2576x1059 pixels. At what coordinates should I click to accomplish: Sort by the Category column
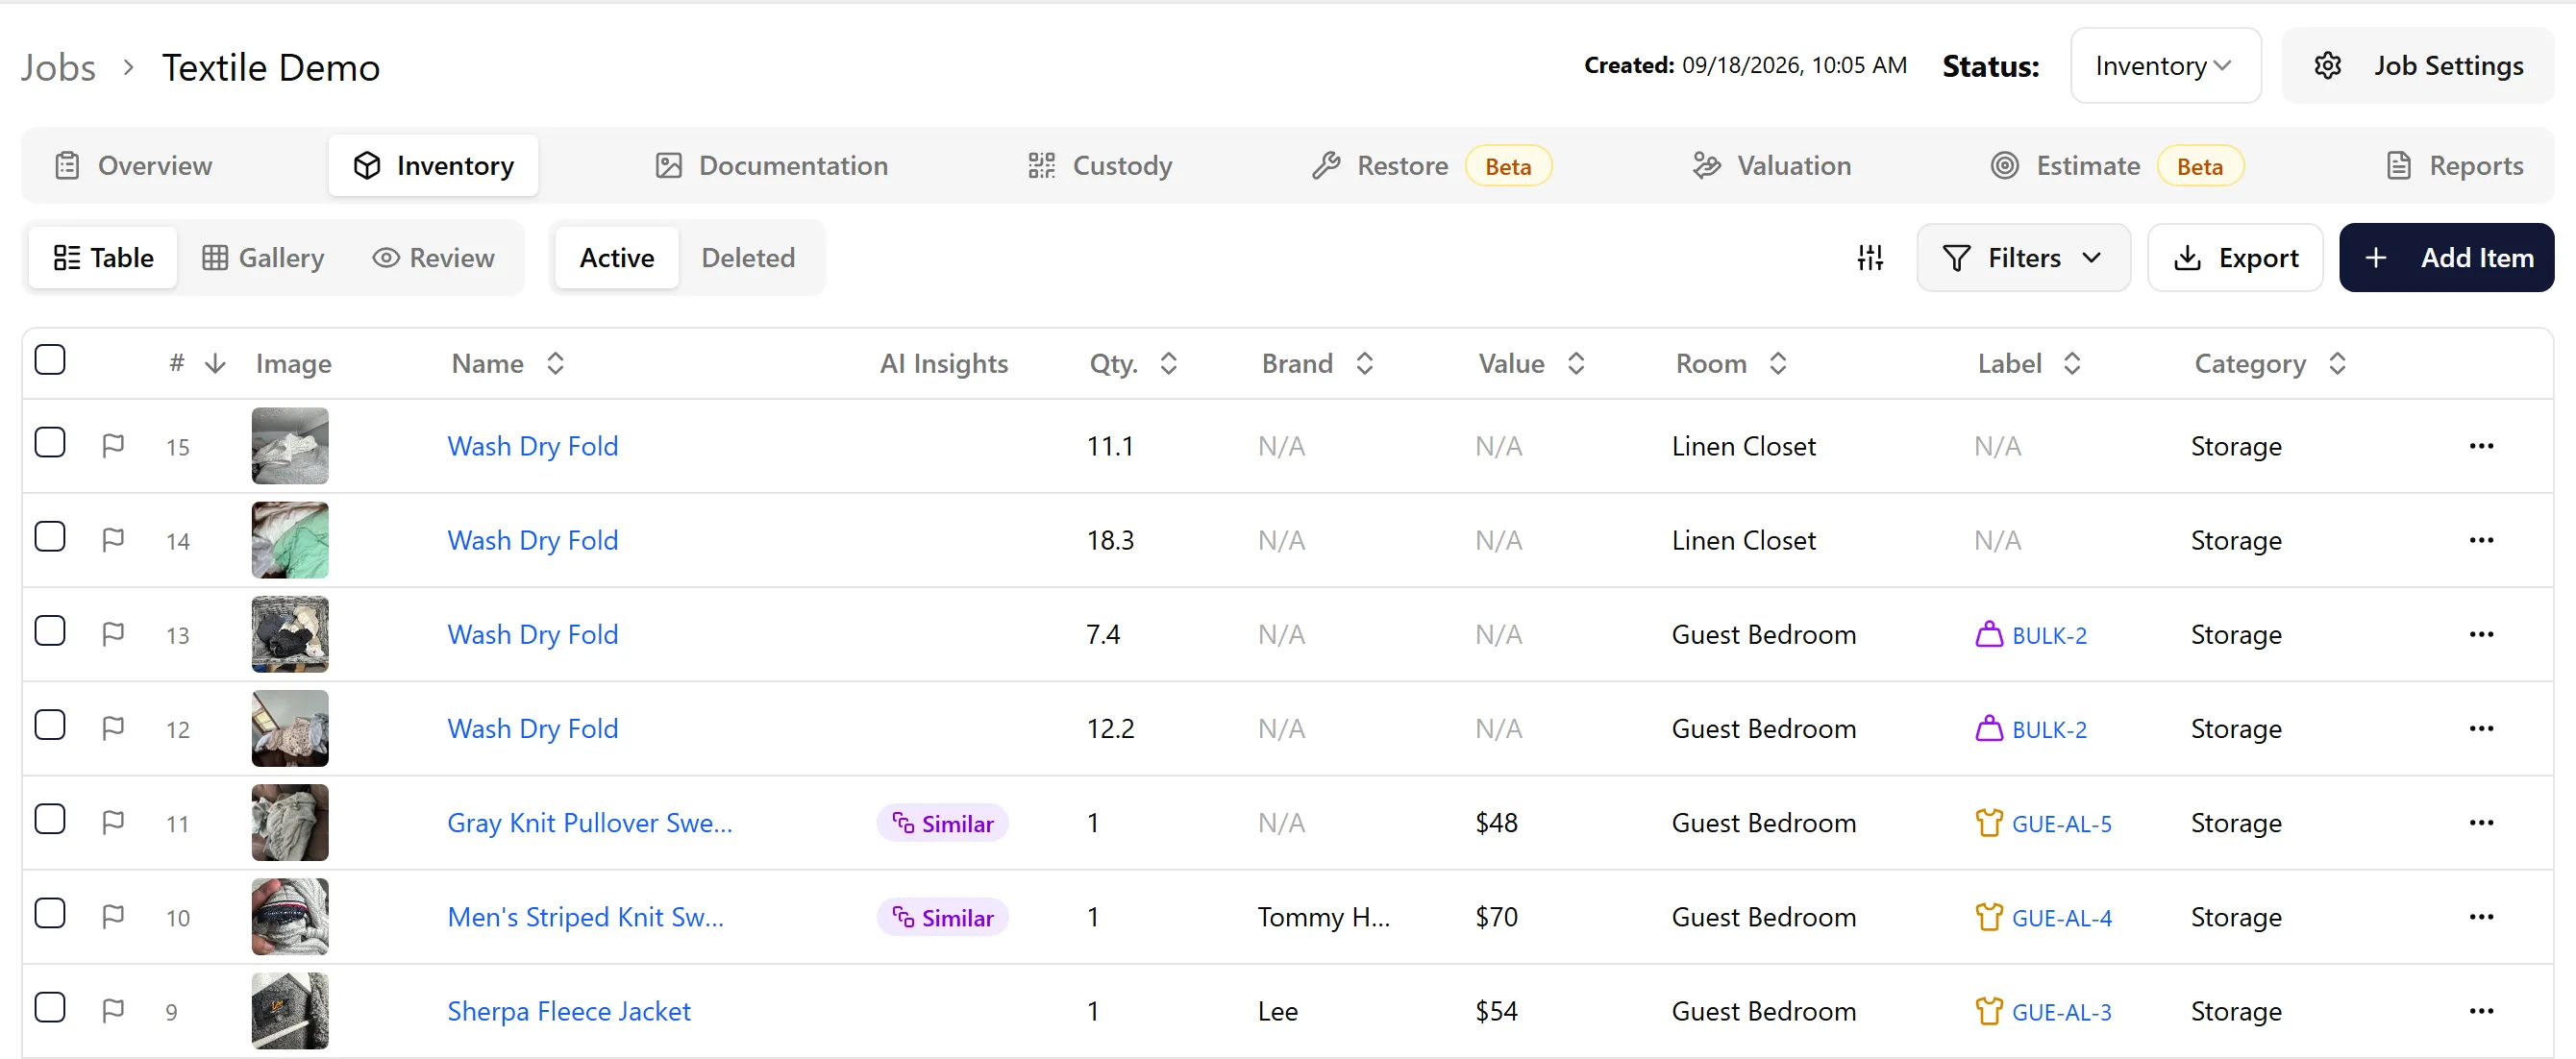coord(2270,363)
